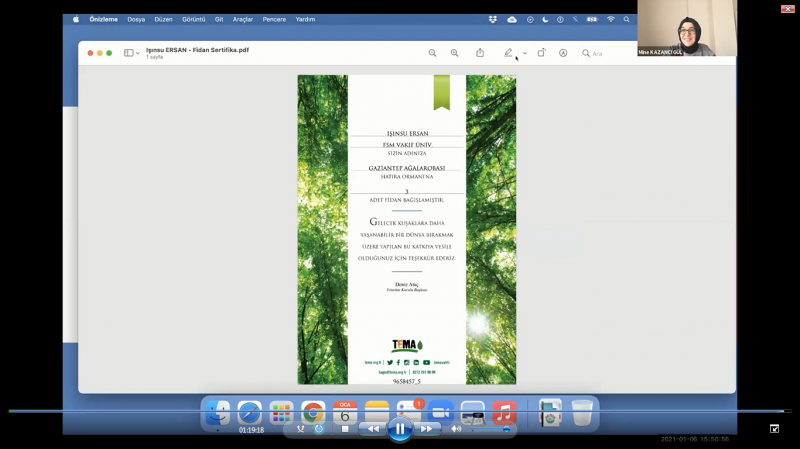Click the zoom out magnifier icon
Screen dimensions: 800x449
point(432,53)
